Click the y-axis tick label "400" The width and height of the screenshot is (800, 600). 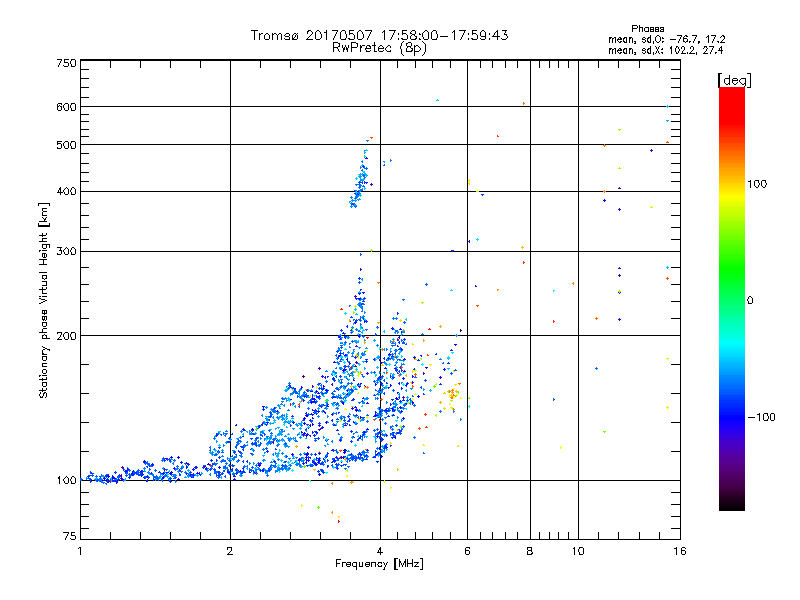pos(66,192)
